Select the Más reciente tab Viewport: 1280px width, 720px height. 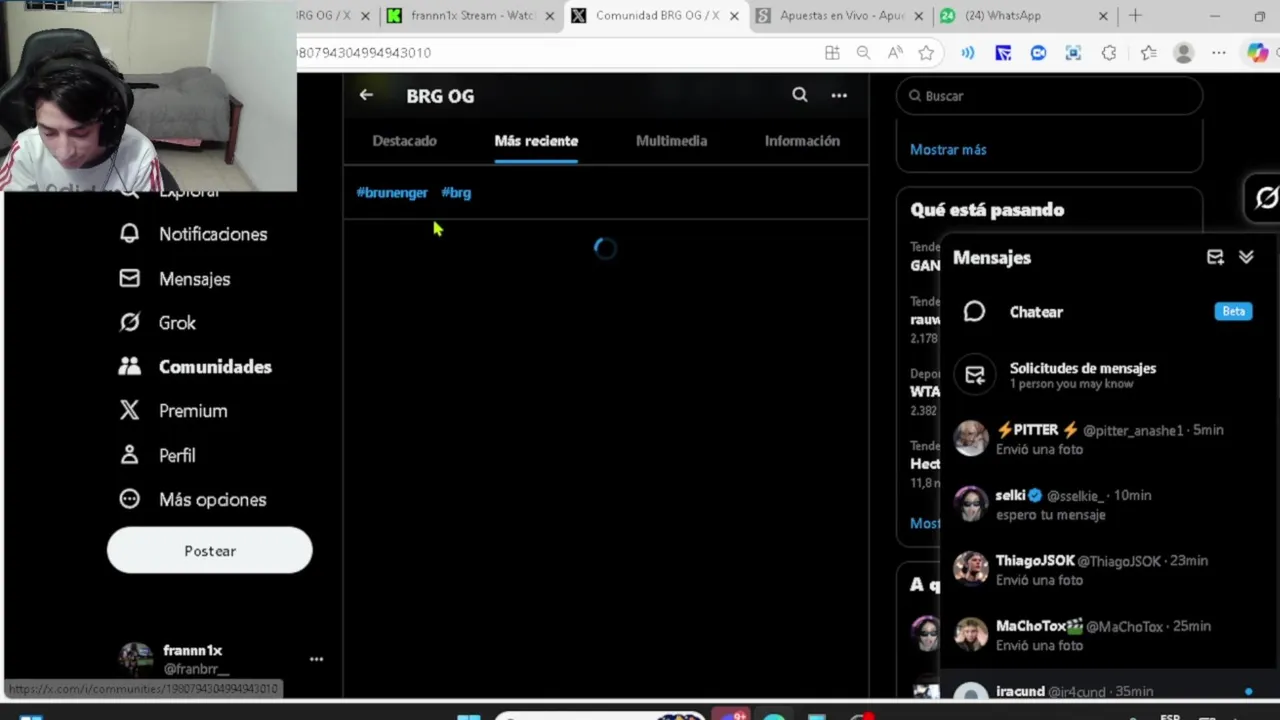click(536, 141)
